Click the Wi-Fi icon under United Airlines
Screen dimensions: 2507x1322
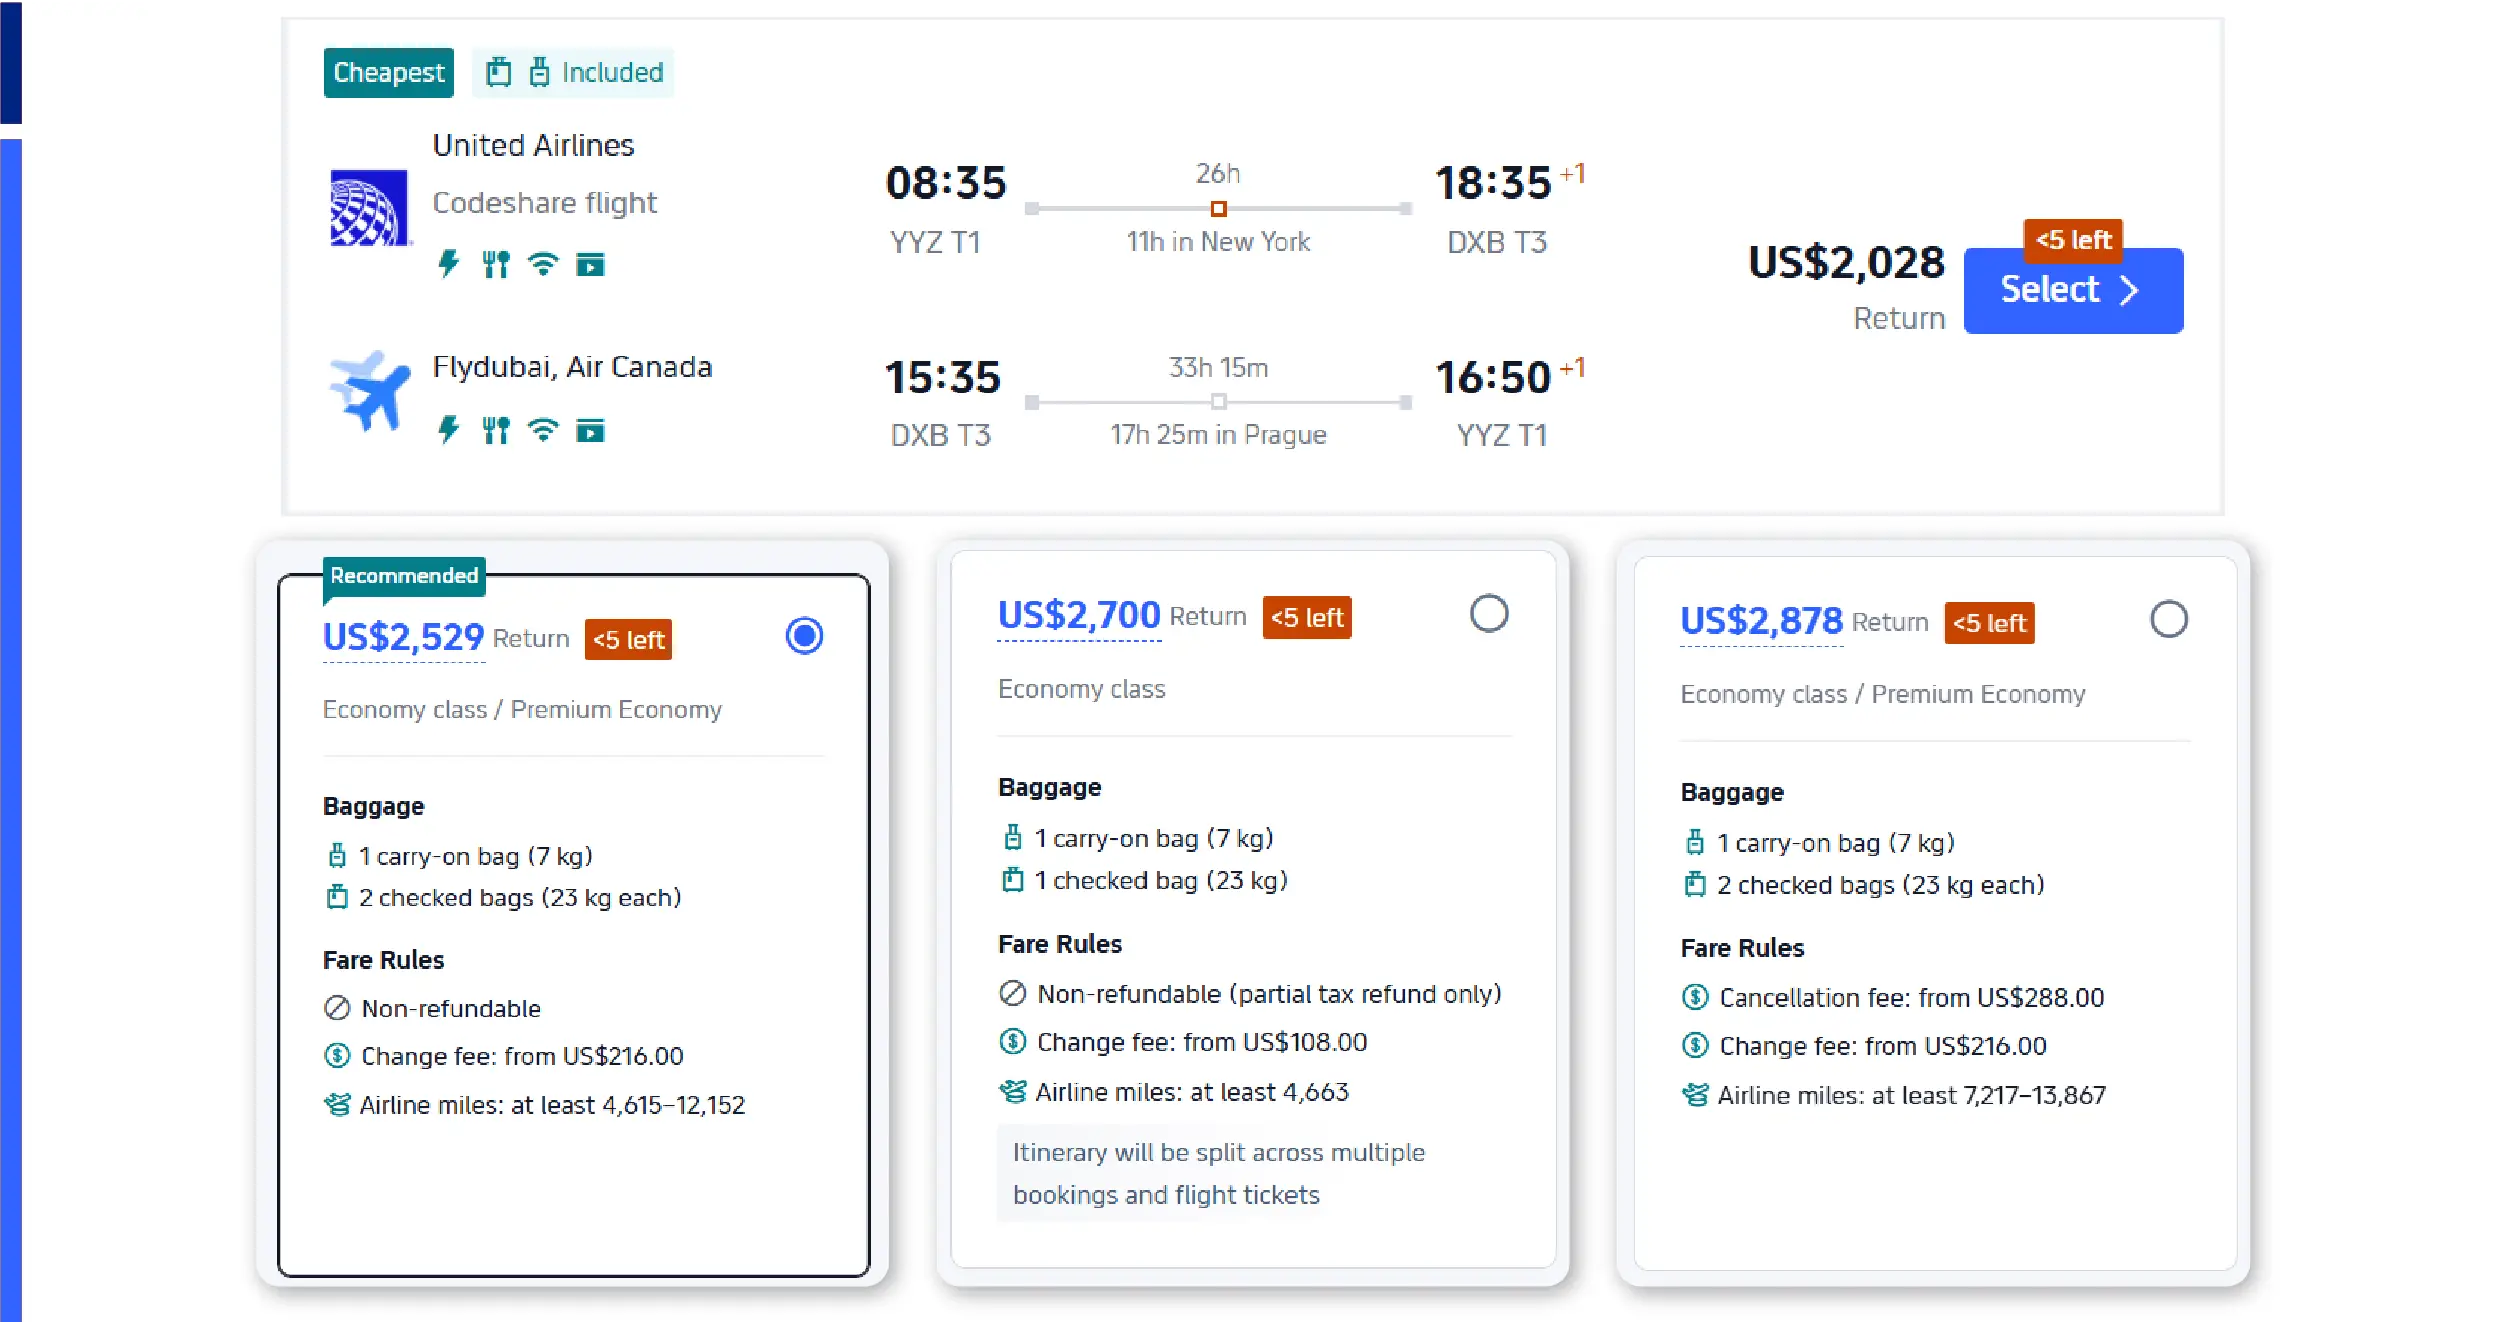coord(543,264)
